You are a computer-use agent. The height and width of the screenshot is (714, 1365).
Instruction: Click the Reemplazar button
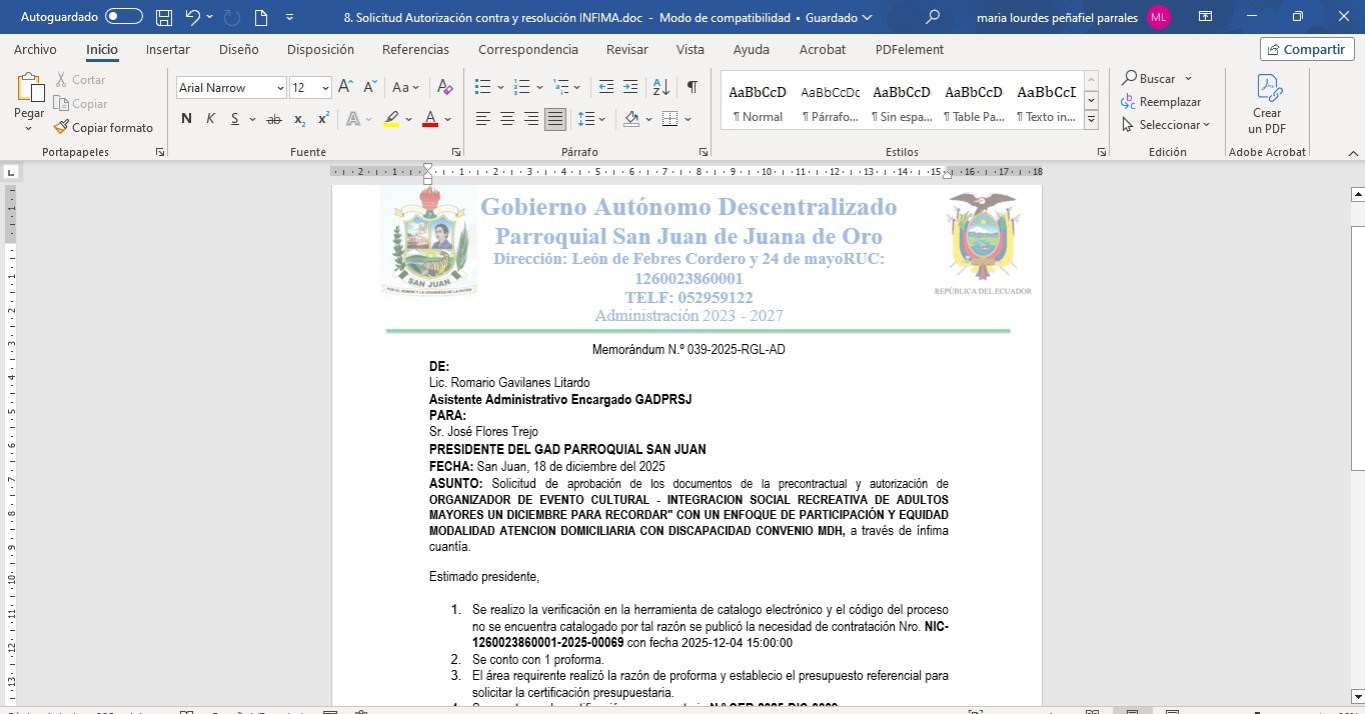click(1160, 102)
